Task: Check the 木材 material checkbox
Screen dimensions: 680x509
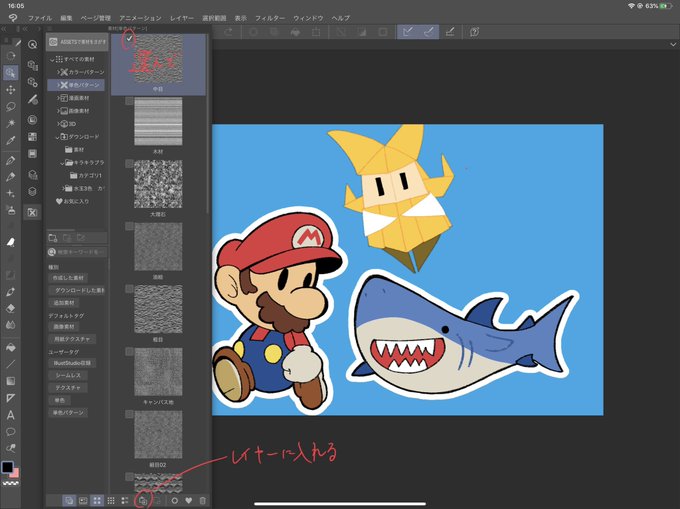Action: pyautogui.click(x=129, y=101)
